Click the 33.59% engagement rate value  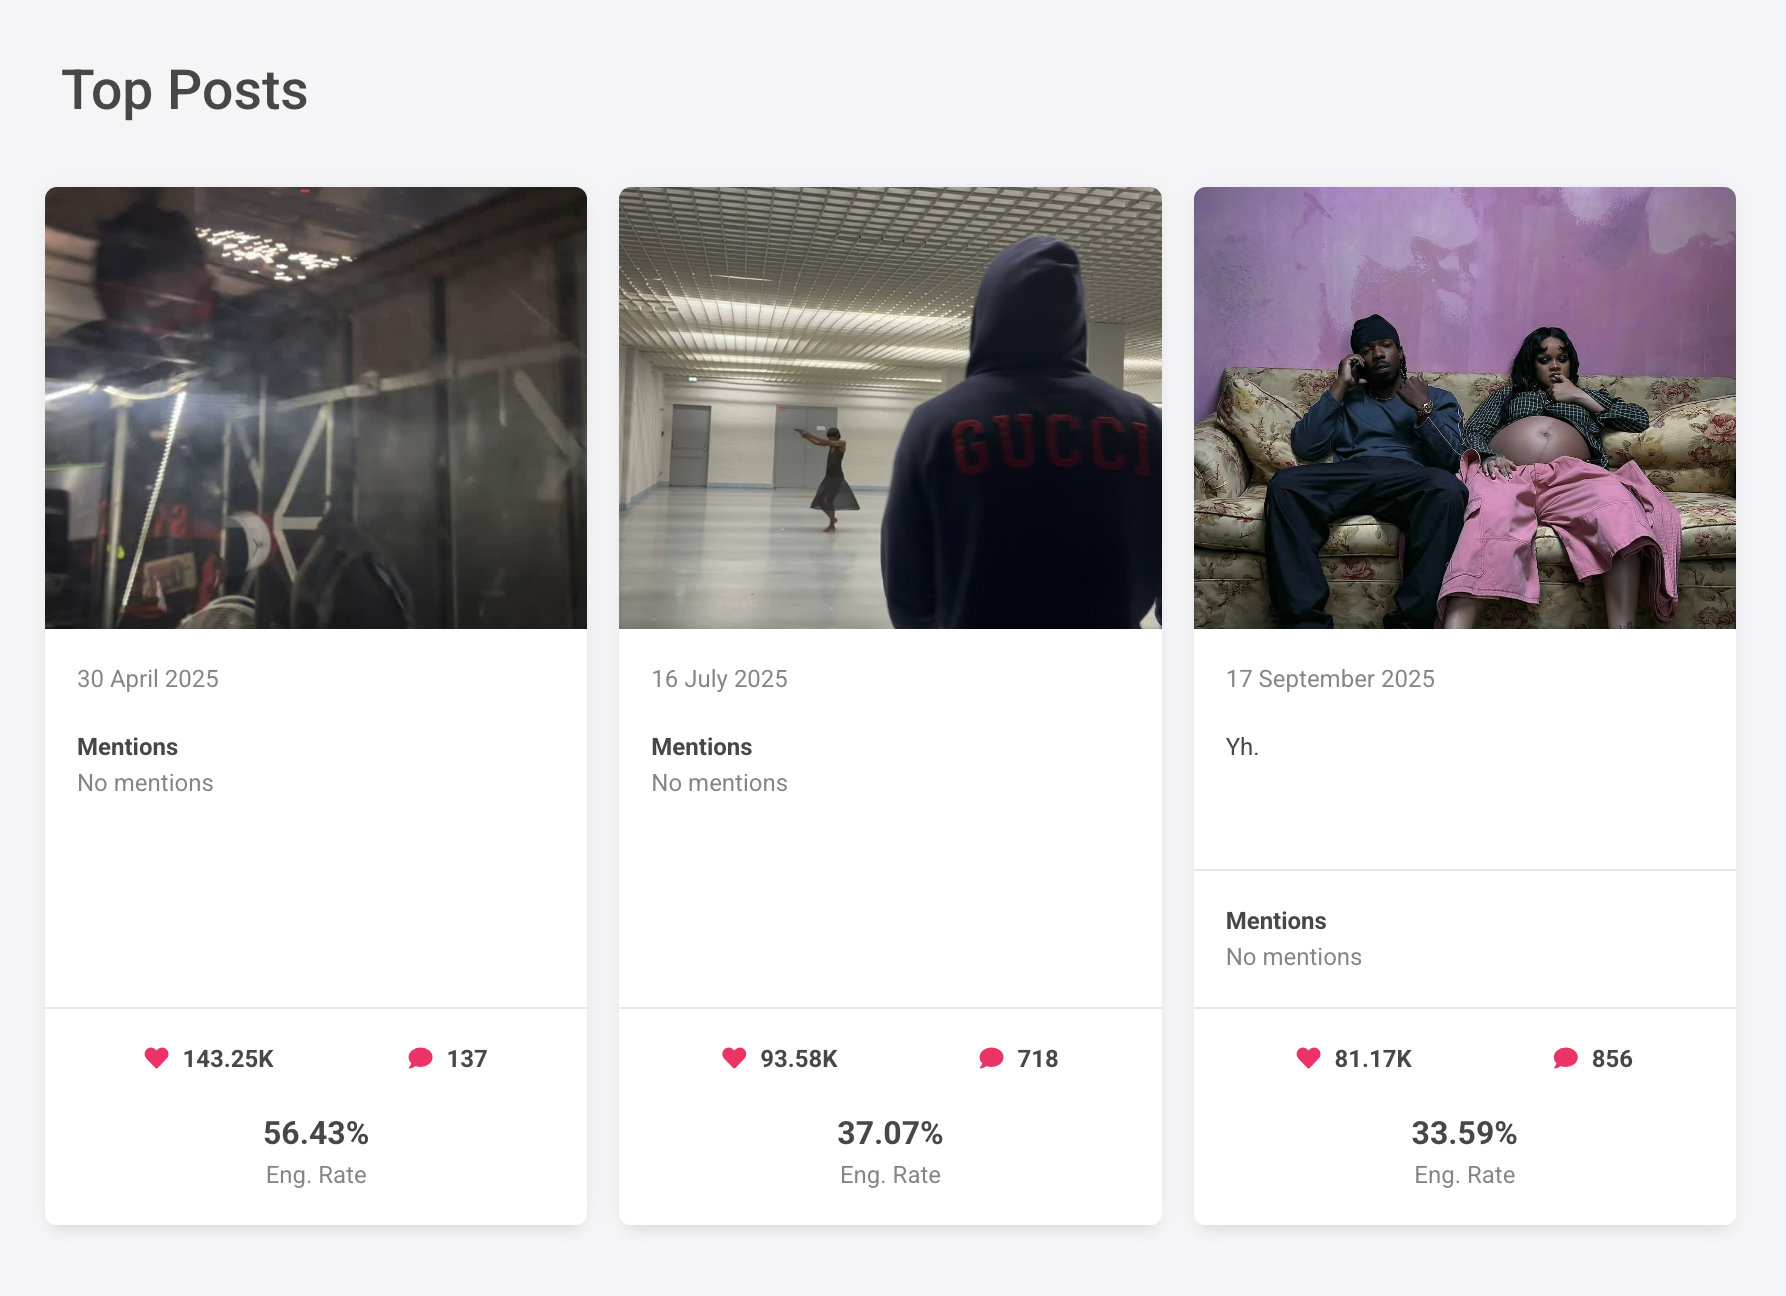coord(1464,1133)
